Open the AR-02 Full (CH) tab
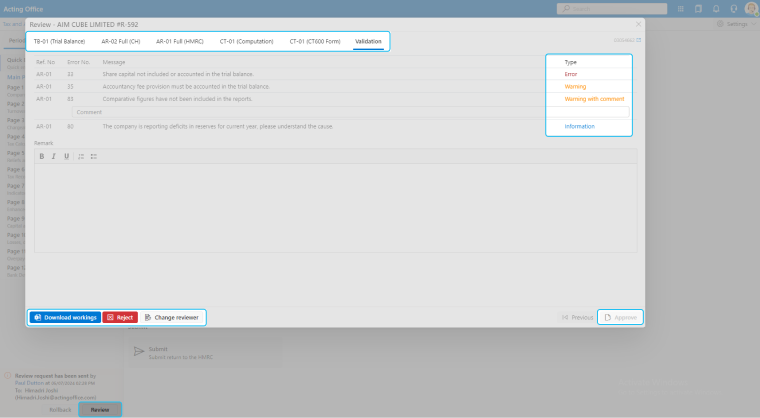 point(121,42)
